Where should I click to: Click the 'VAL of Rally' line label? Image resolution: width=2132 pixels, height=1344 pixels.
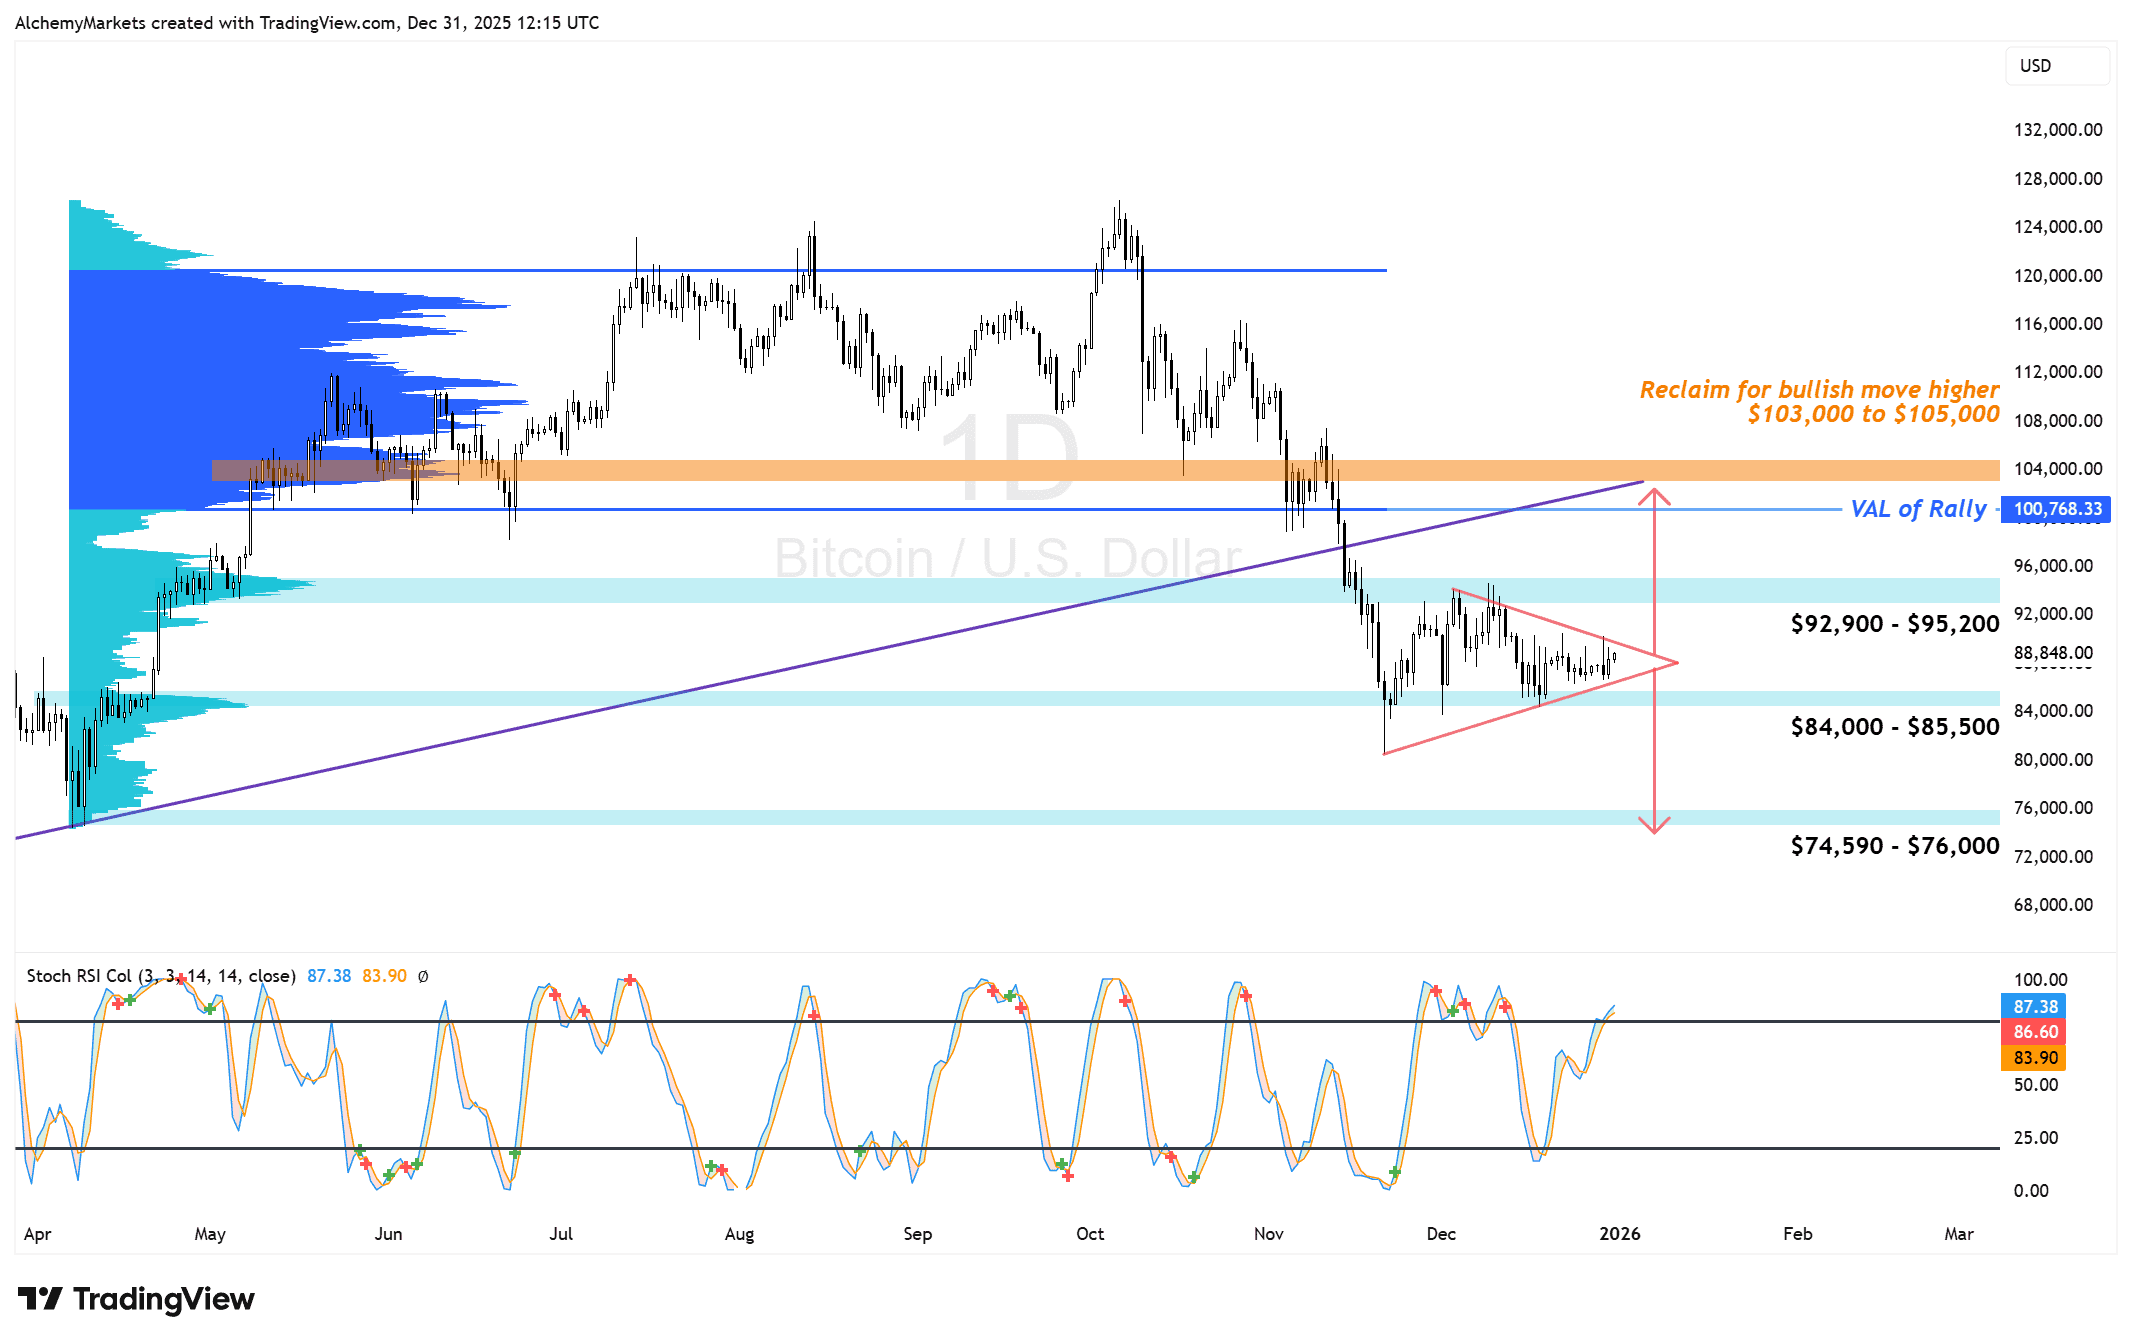(1918, 509)
